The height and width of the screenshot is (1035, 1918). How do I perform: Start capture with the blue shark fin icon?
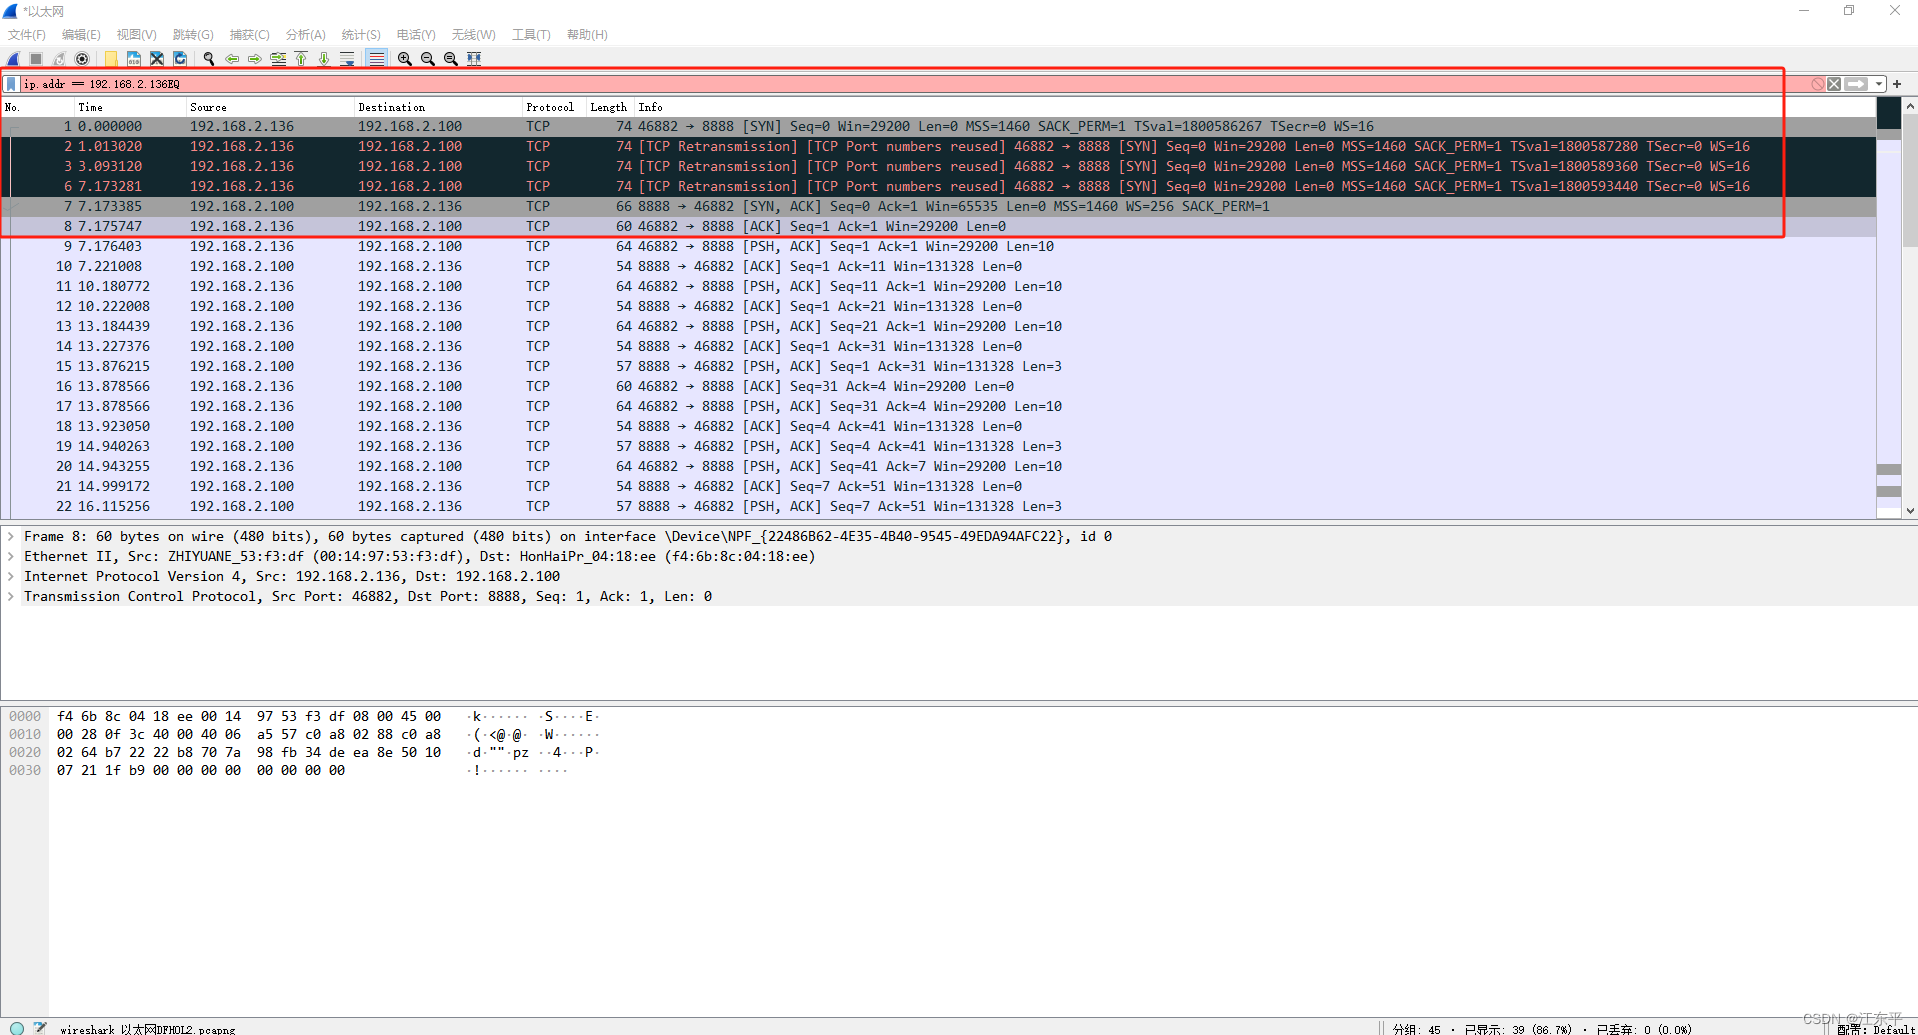coord(11,58)
